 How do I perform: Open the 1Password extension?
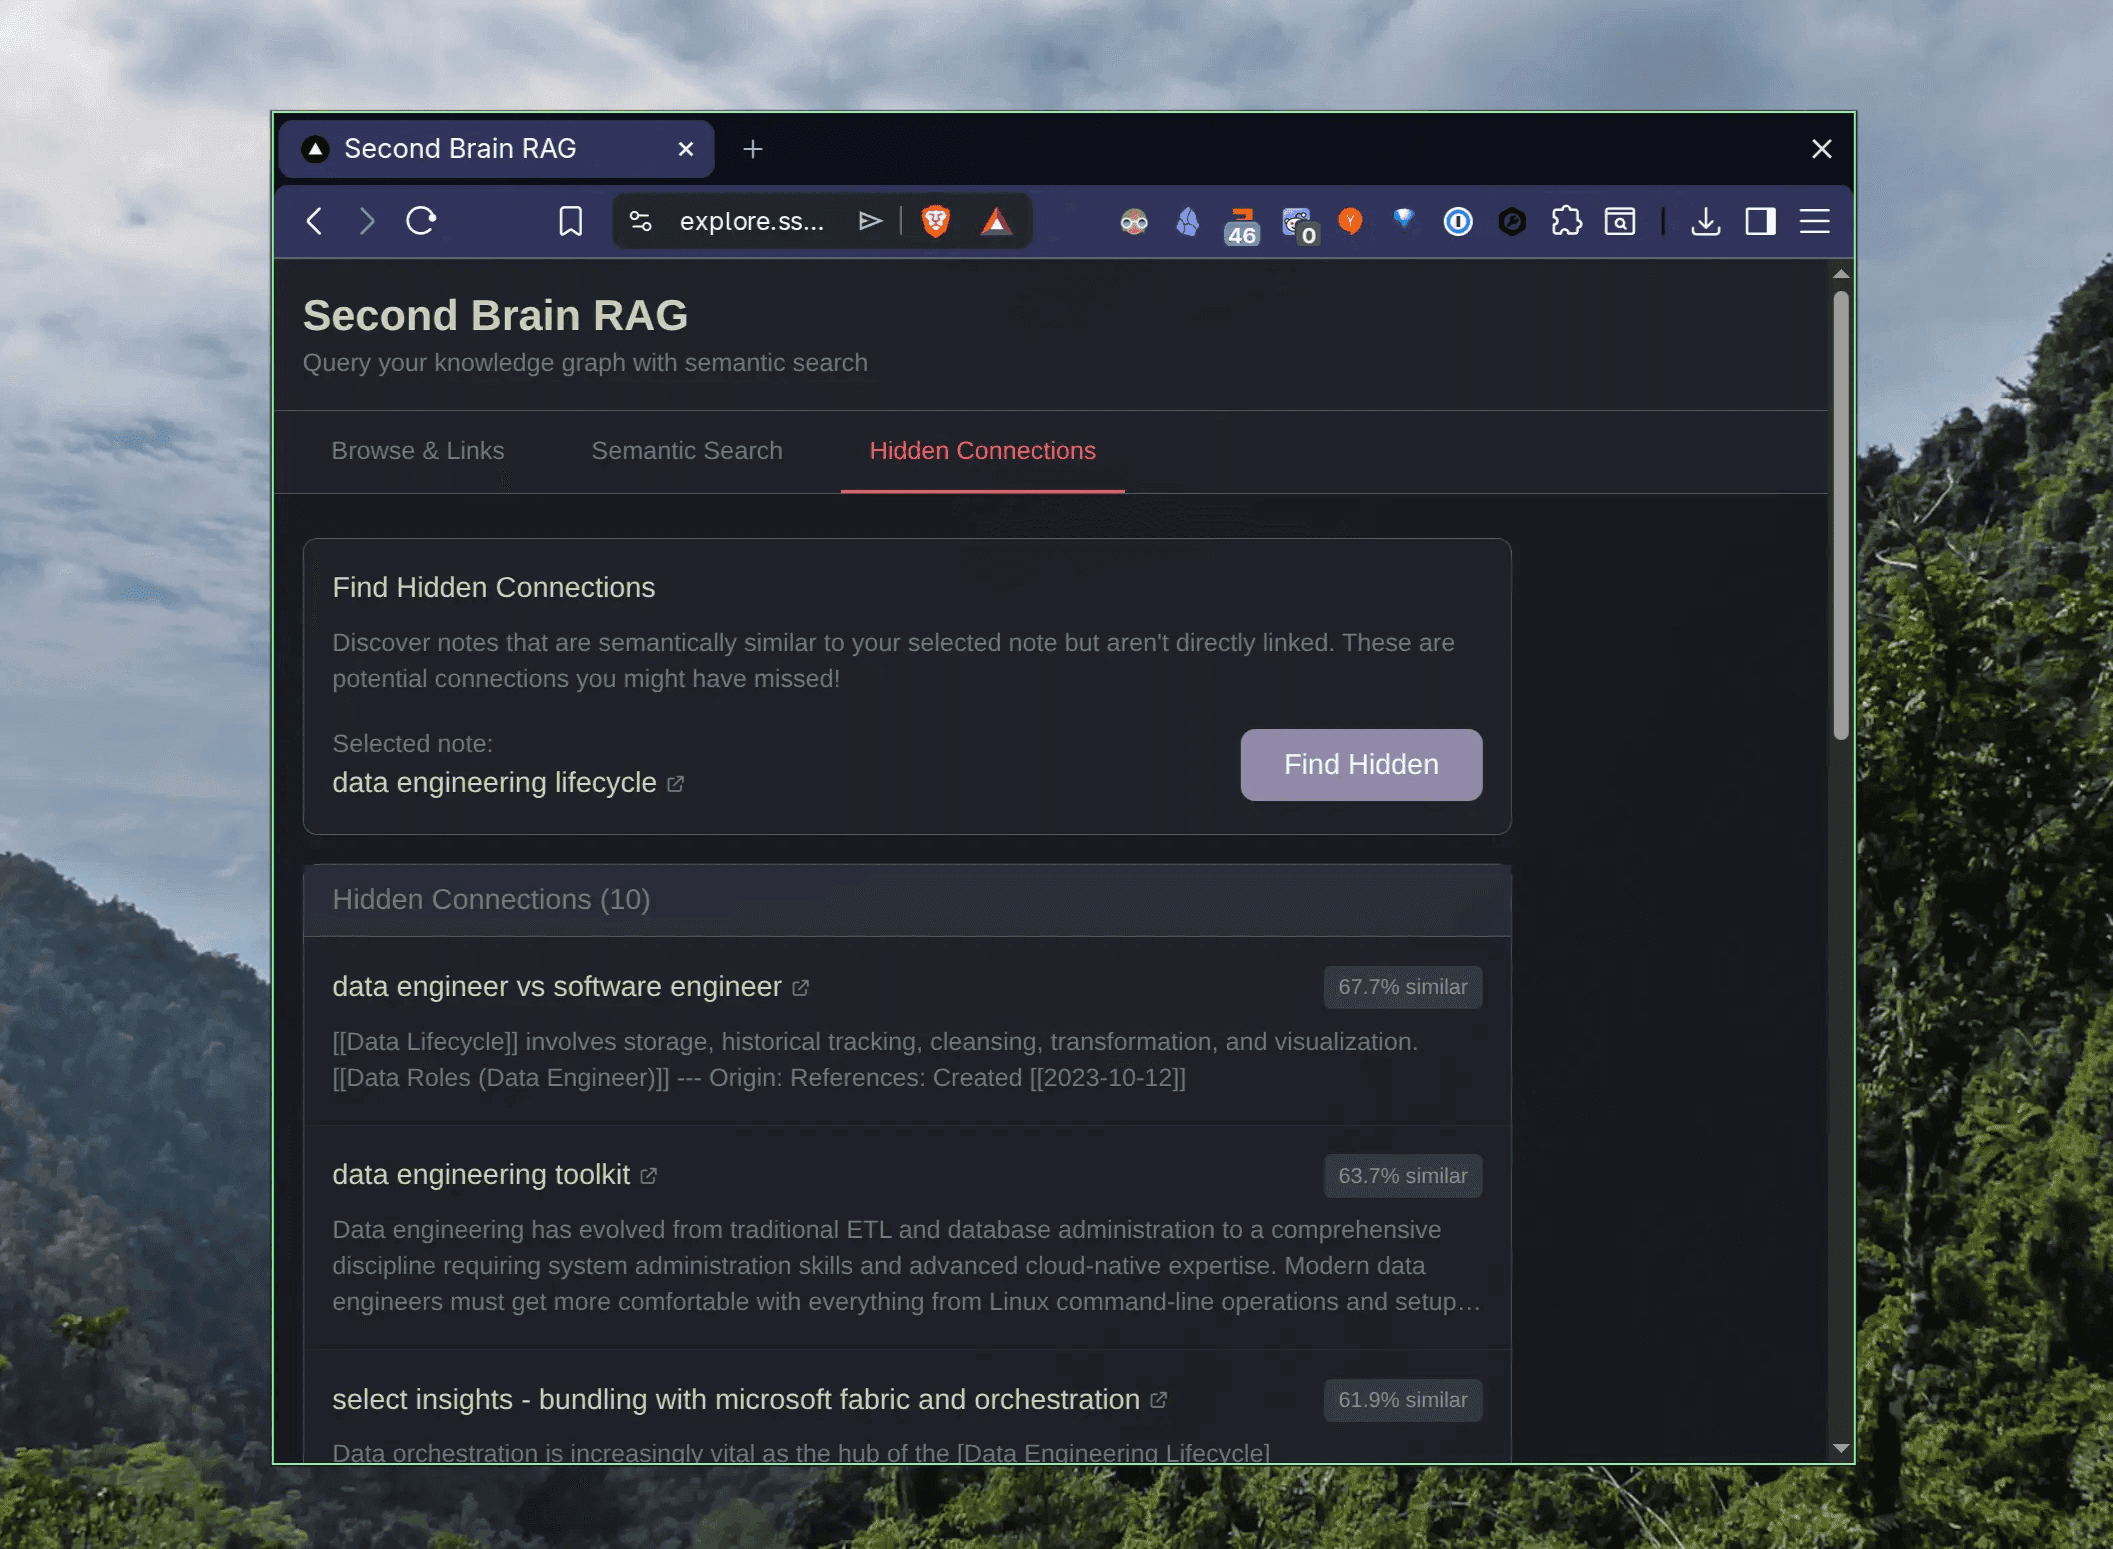[1458, 221]
